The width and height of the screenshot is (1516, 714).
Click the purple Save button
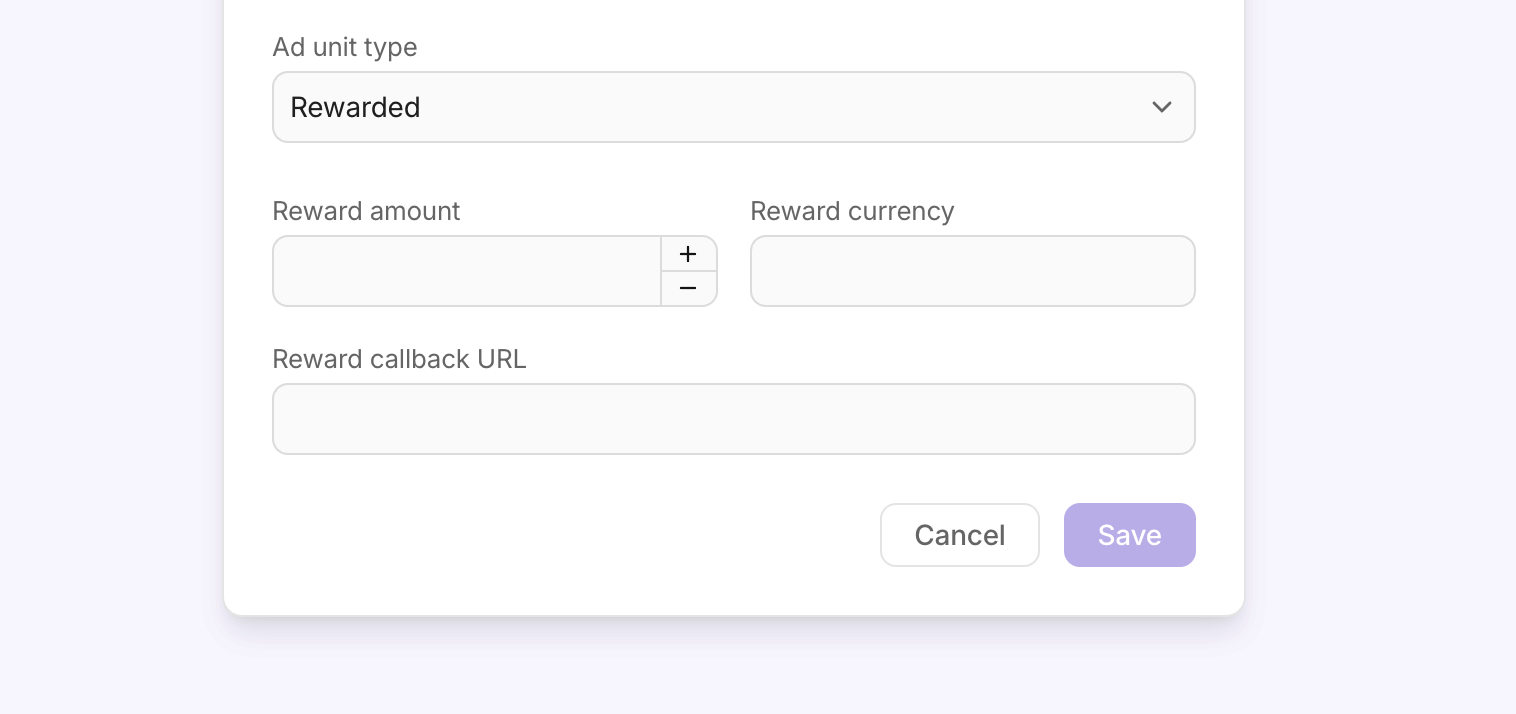point(1130,535)
